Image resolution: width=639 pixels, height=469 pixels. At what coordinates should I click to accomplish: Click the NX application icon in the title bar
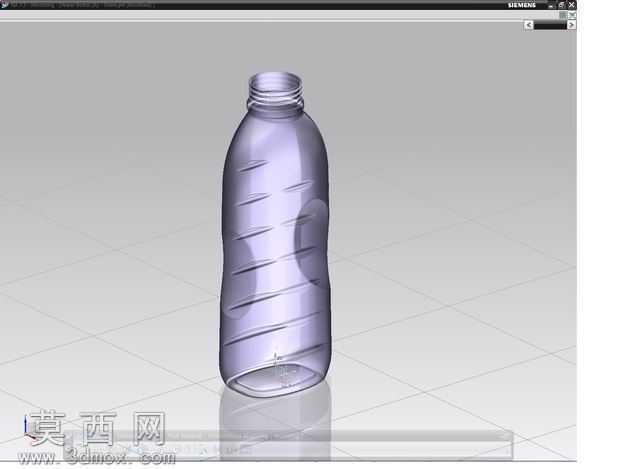(4, 4)
